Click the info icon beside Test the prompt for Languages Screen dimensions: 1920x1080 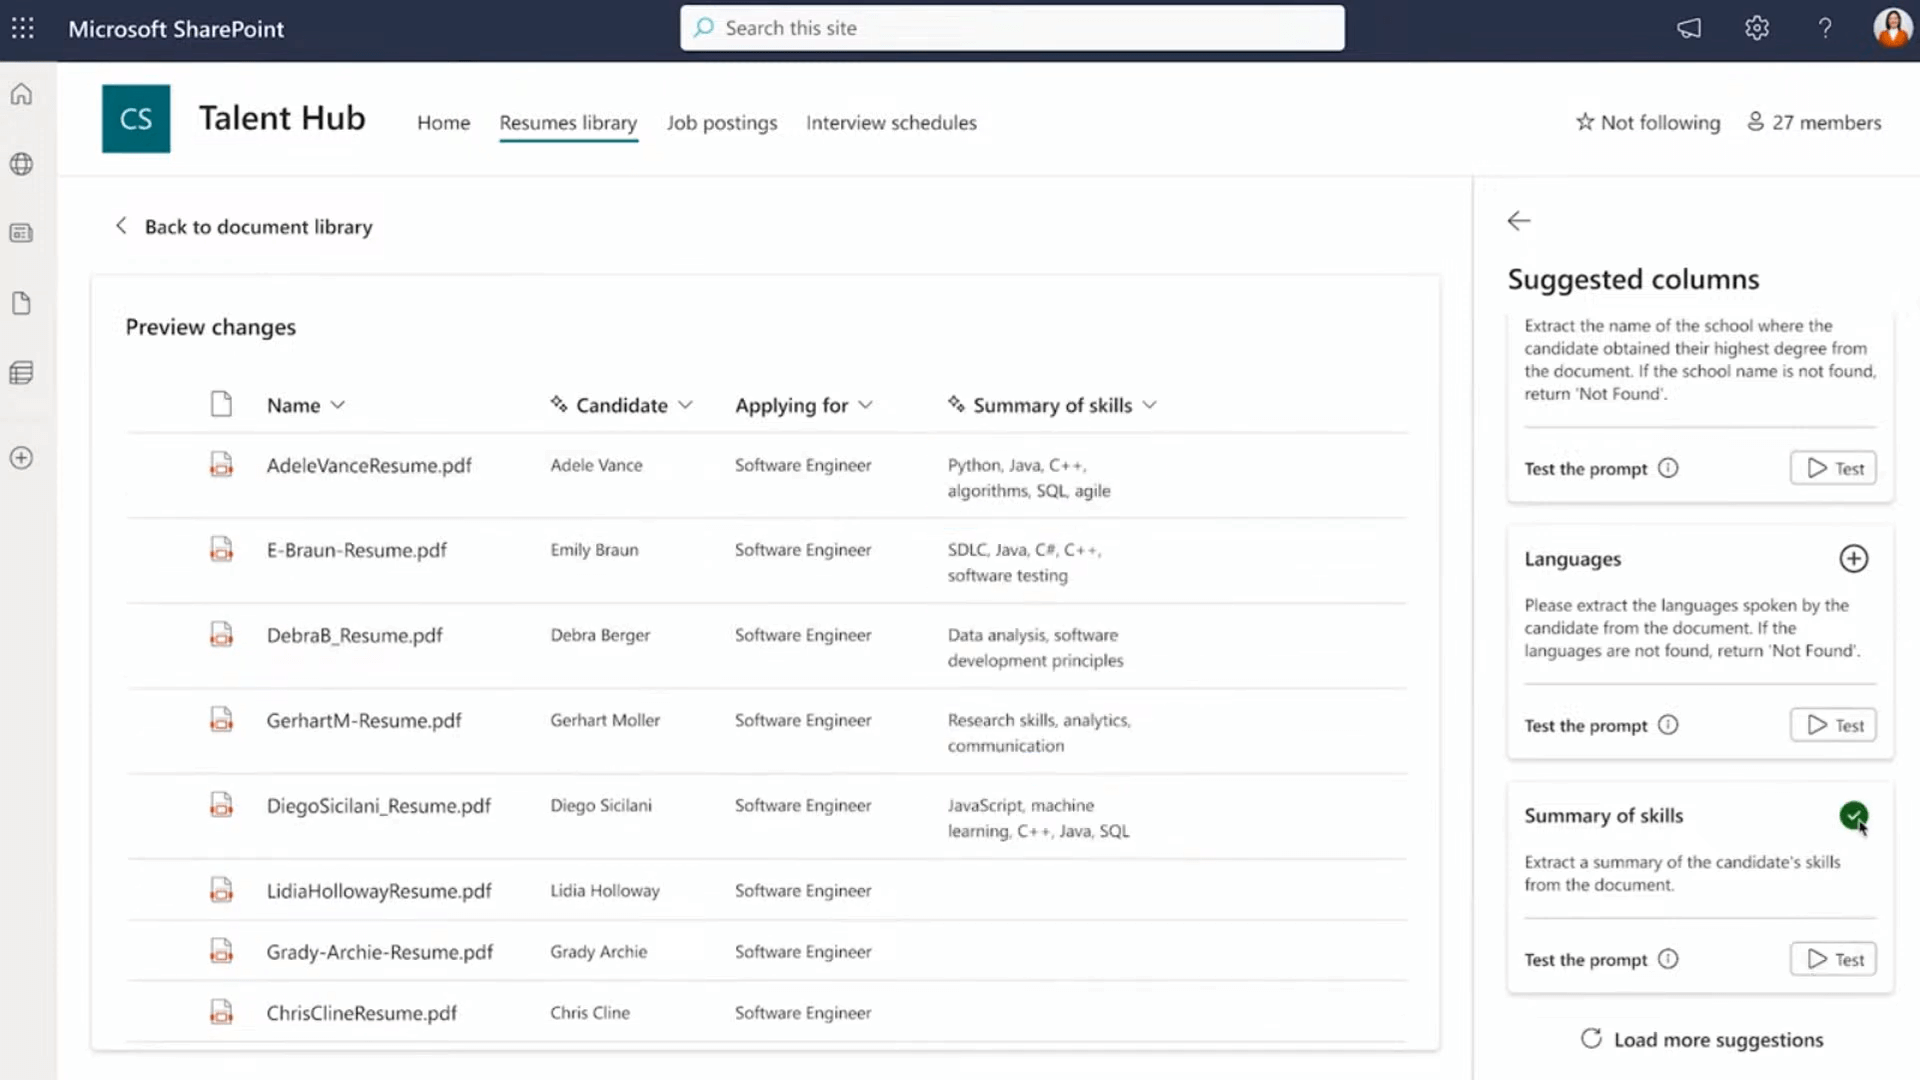click(1667, 725)
